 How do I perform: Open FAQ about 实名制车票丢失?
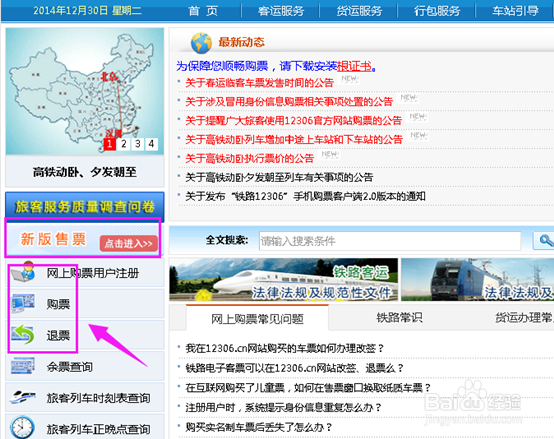click(x=259, y=427)
